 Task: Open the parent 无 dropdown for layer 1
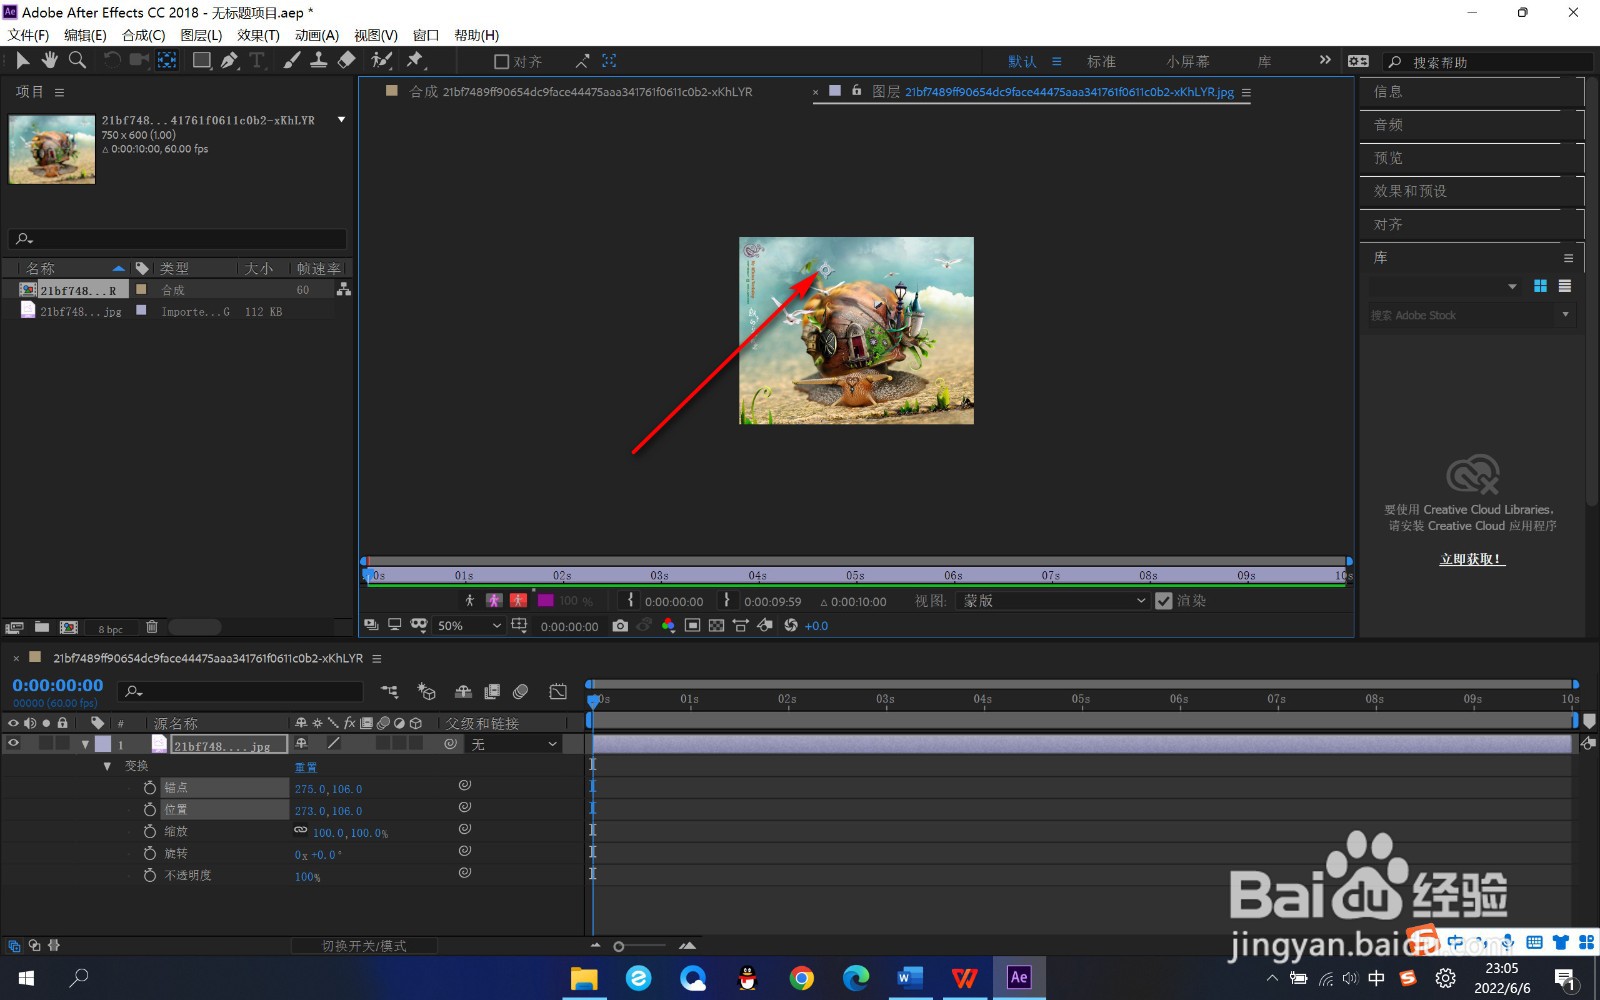[514, 745]
